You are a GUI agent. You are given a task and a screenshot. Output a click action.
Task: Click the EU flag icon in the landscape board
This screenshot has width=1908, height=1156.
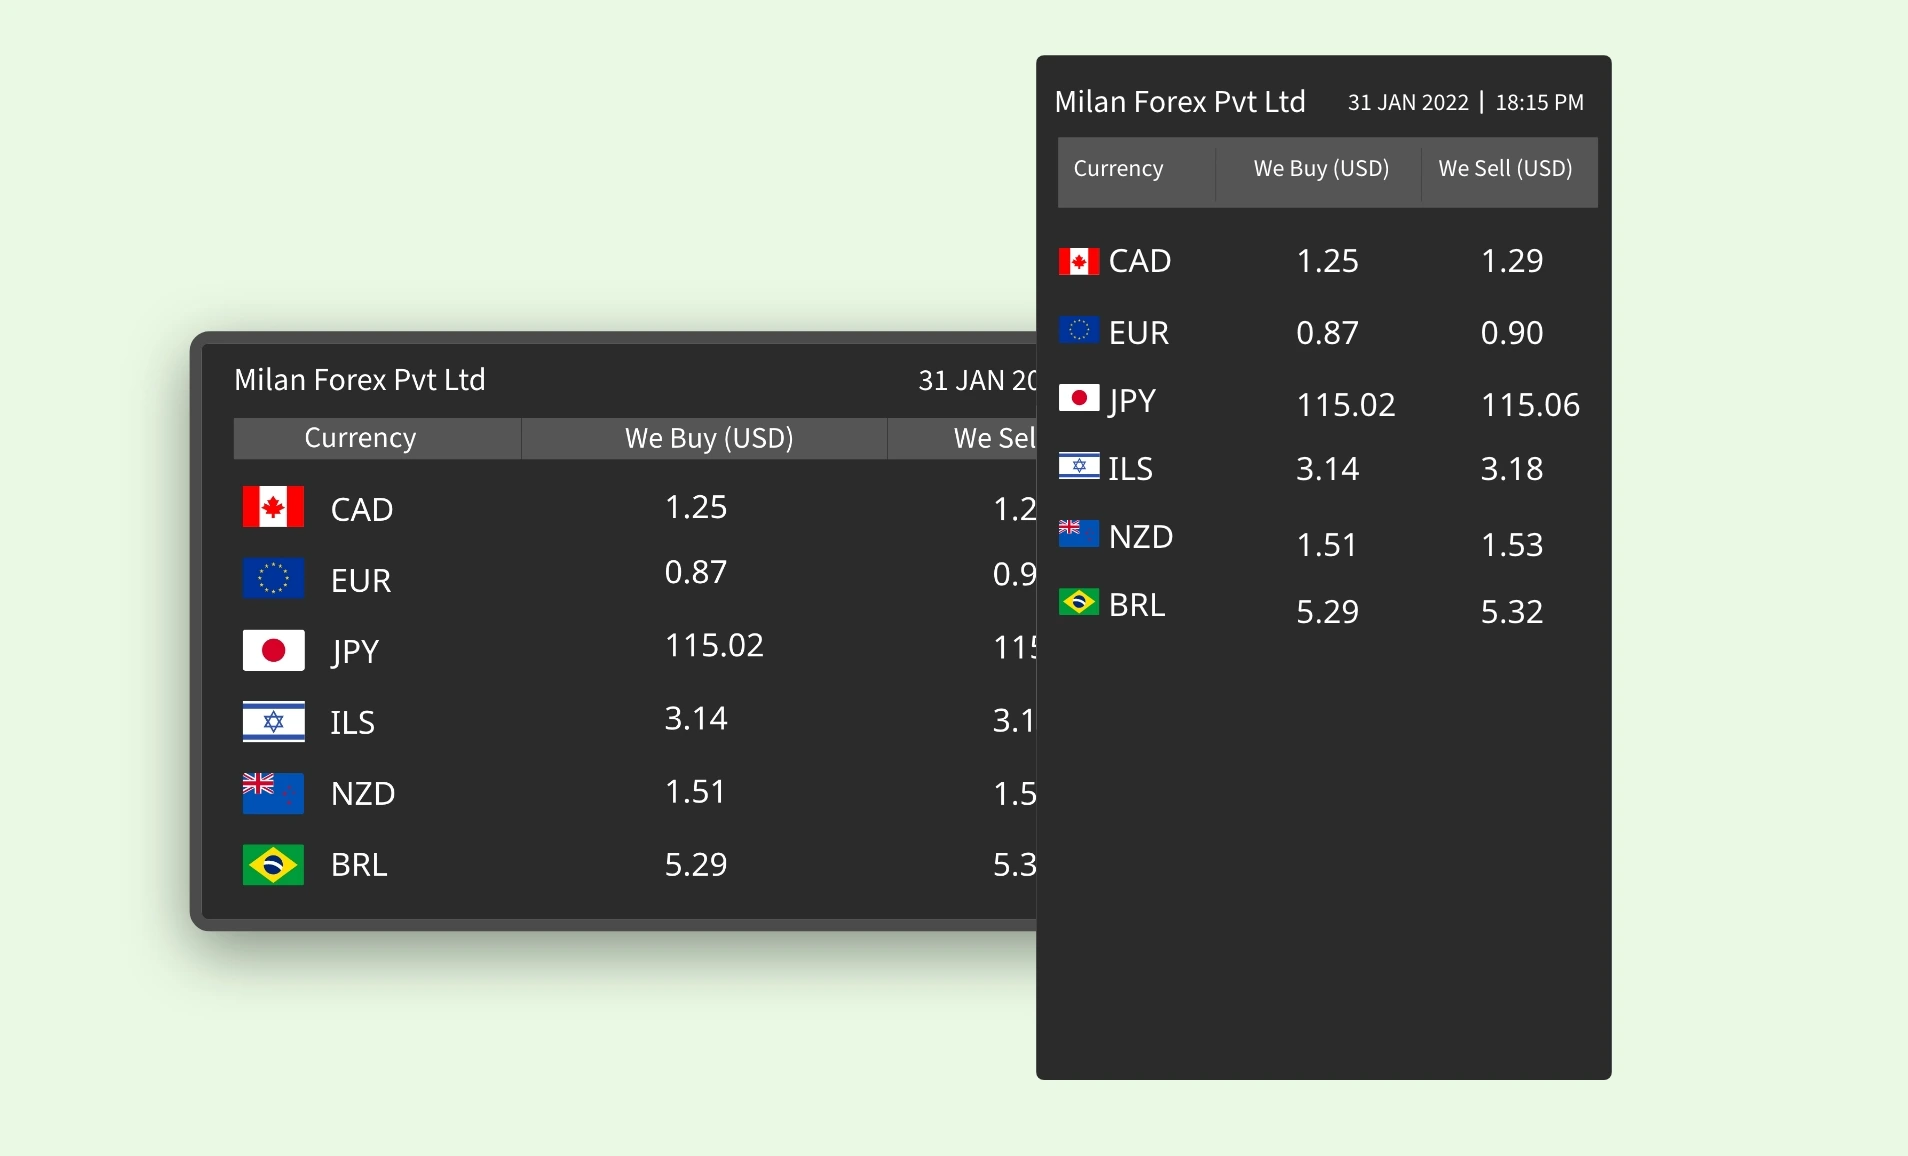click(273, 578)
